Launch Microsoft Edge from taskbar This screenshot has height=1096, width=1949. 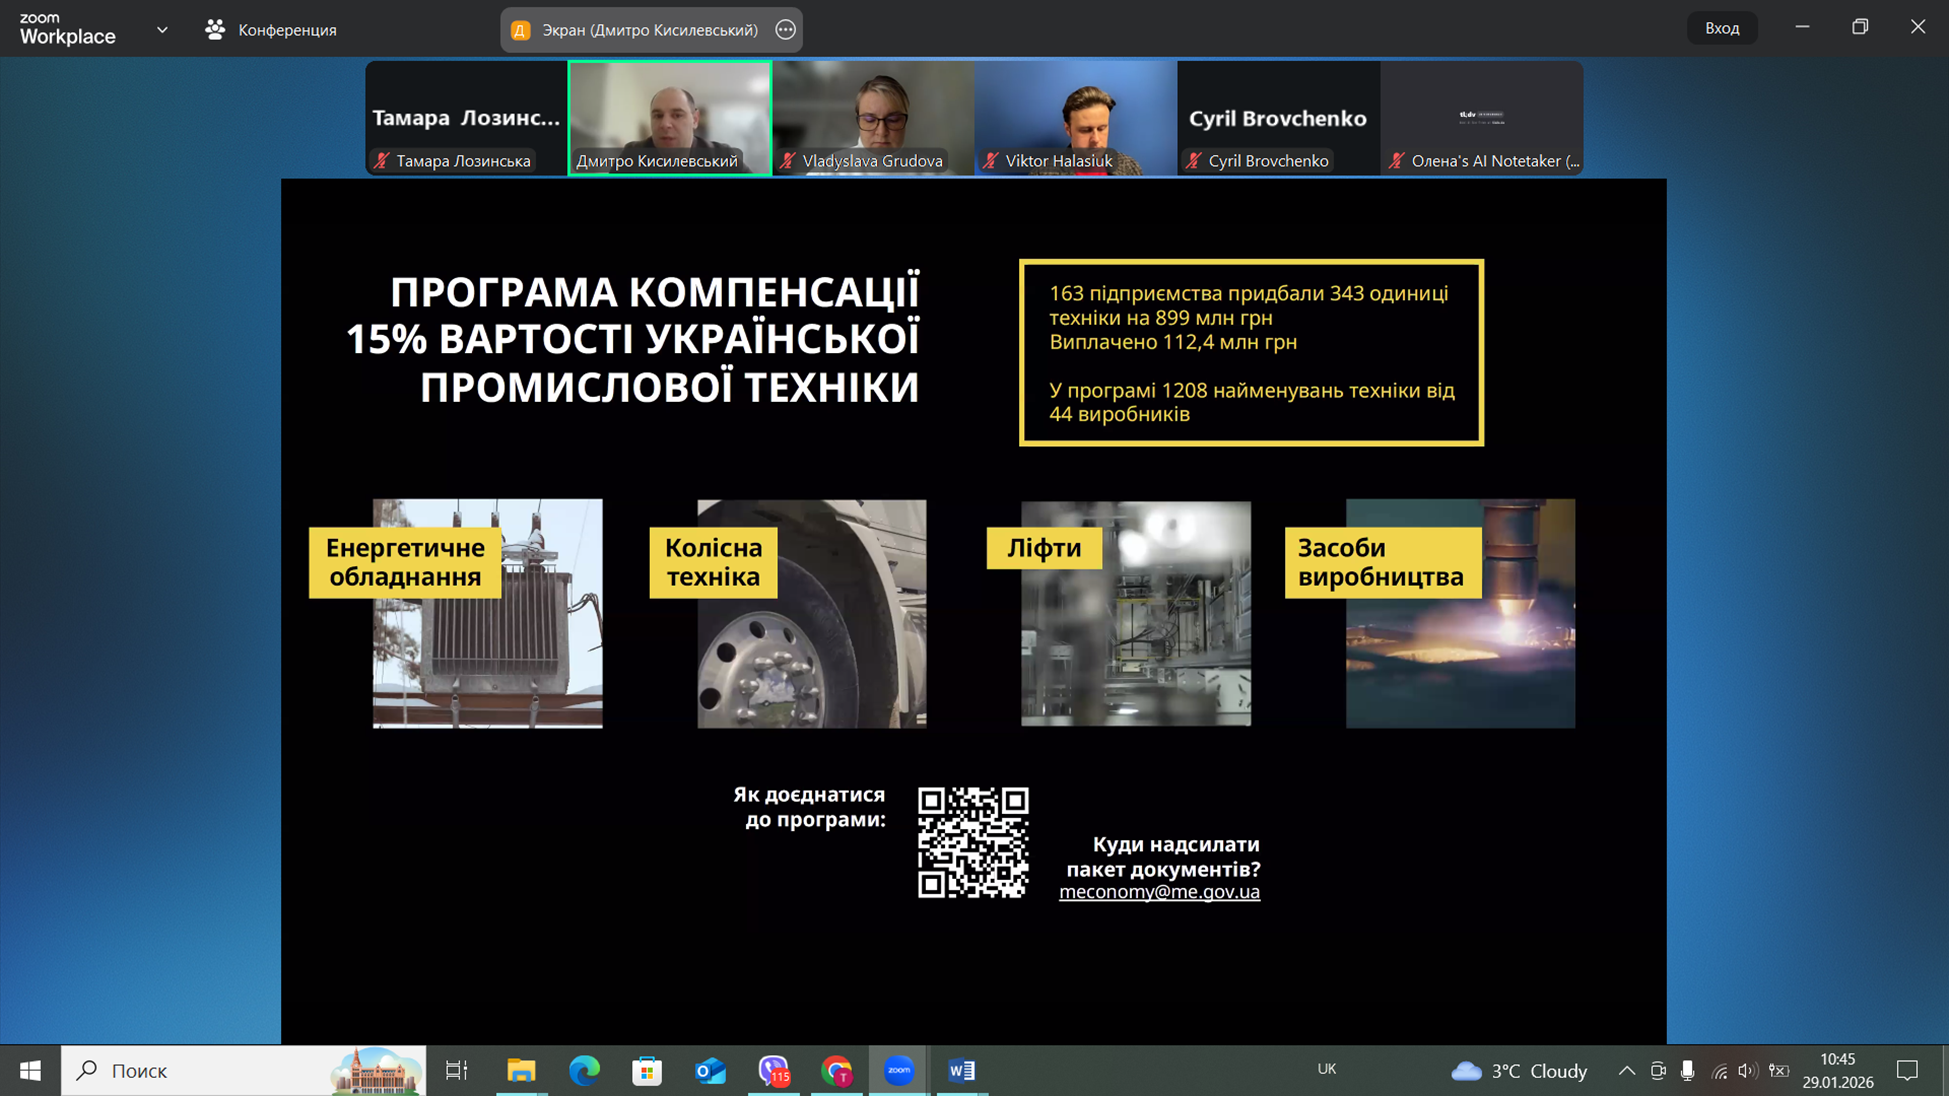tap(584, 1070)
